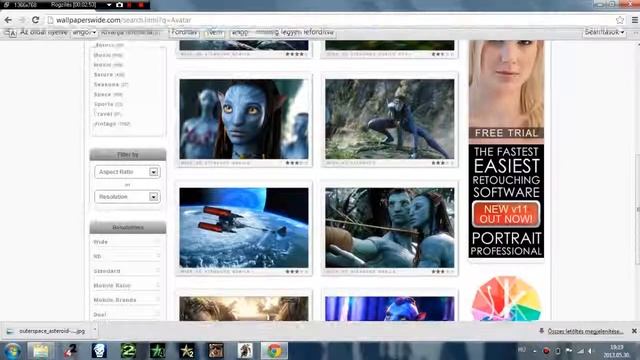
Task: Reload the page with the refresh icon
Action: (x=36, y=20)
